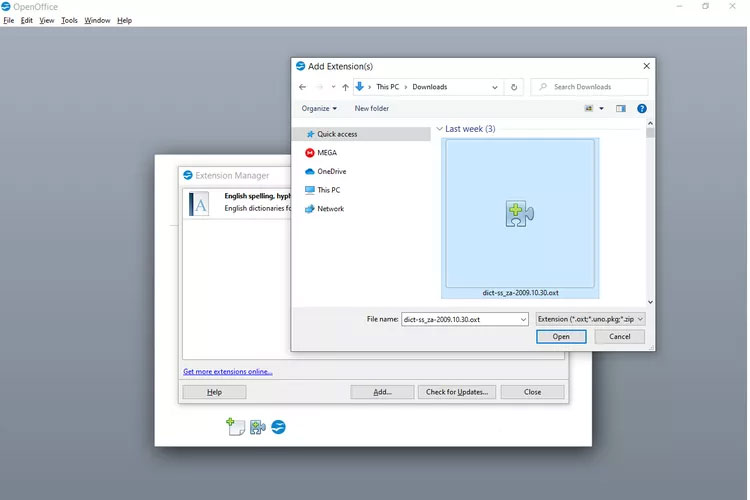Click the English dictionary extension icon
Viewport: 750px width, 500px height.
pos(199,204)
